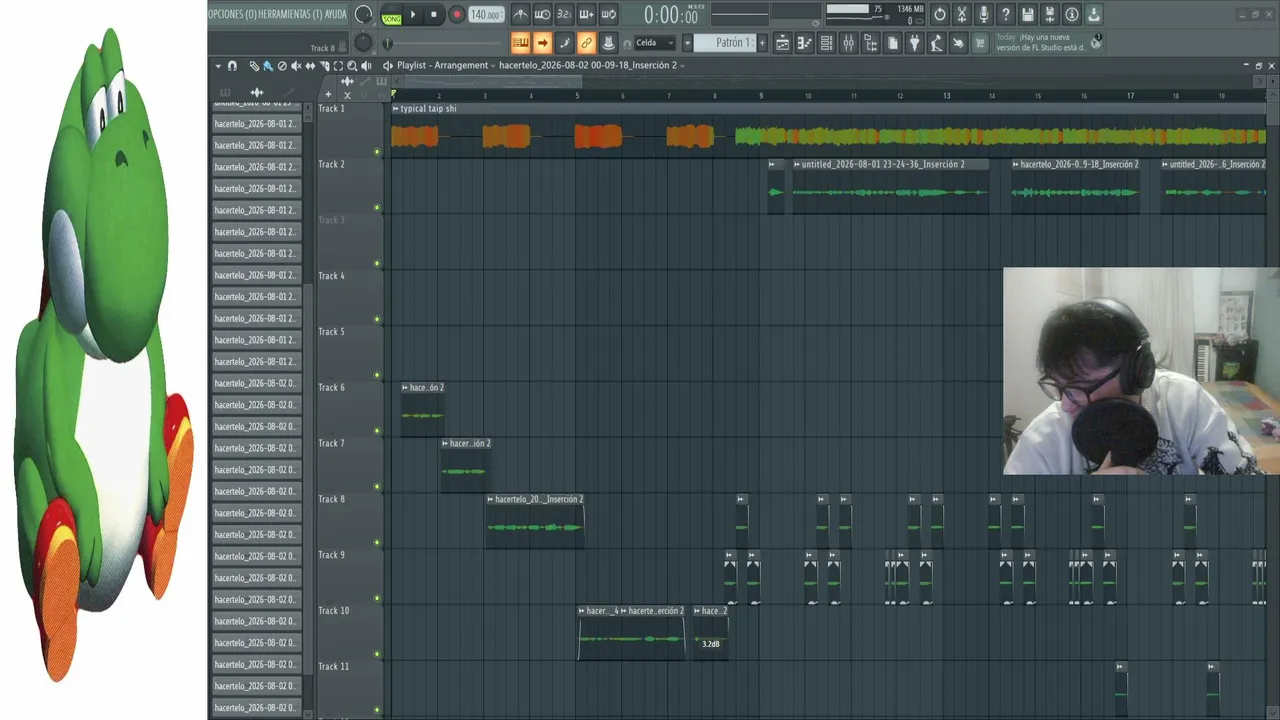Select the Mute speaker tool in the Playlist
The image size is (1280, 720).
[296, 66]
